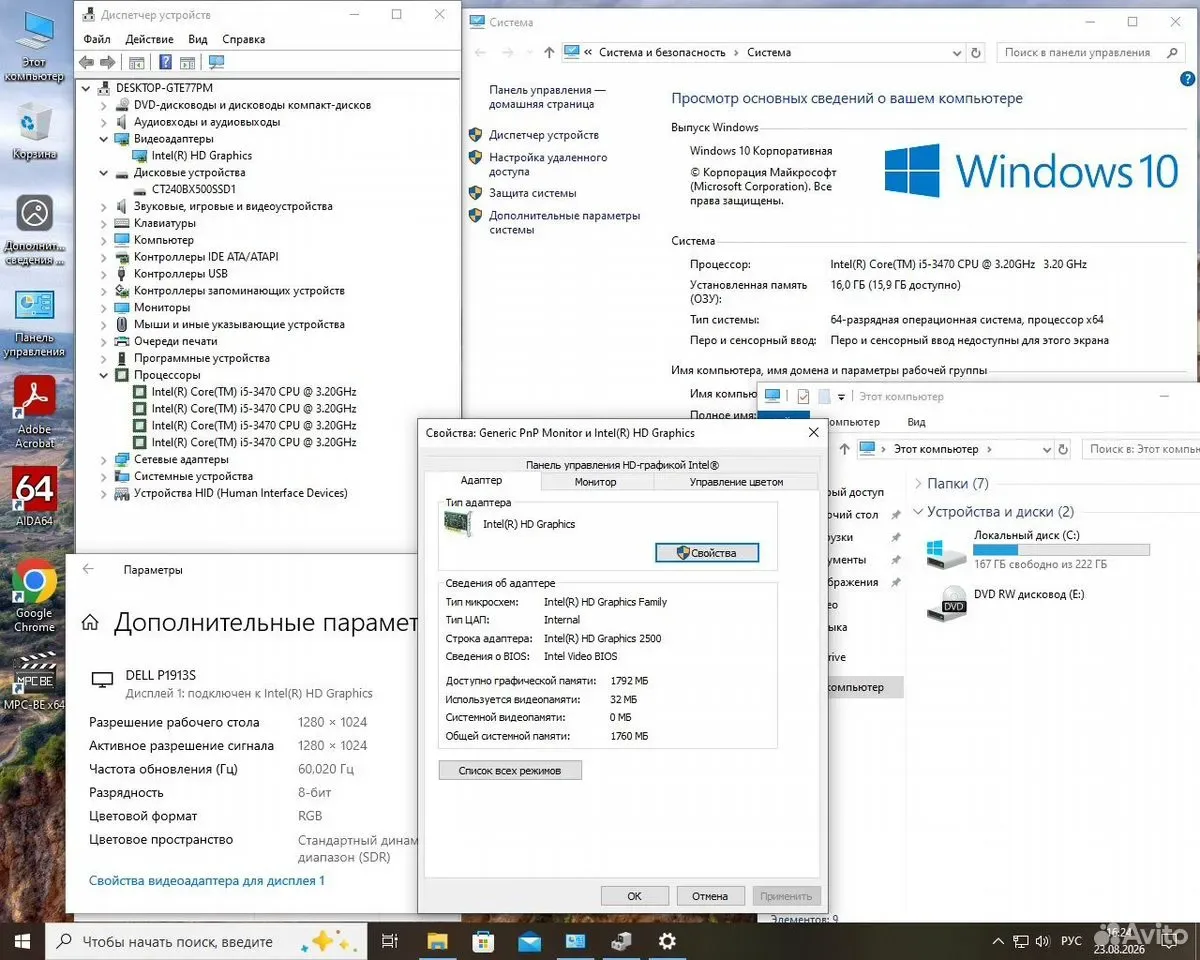The width and height of the screenshot is (1200, 960).
Task: Open Панель управления HD-графикой Intel tab
Action: 622,465
